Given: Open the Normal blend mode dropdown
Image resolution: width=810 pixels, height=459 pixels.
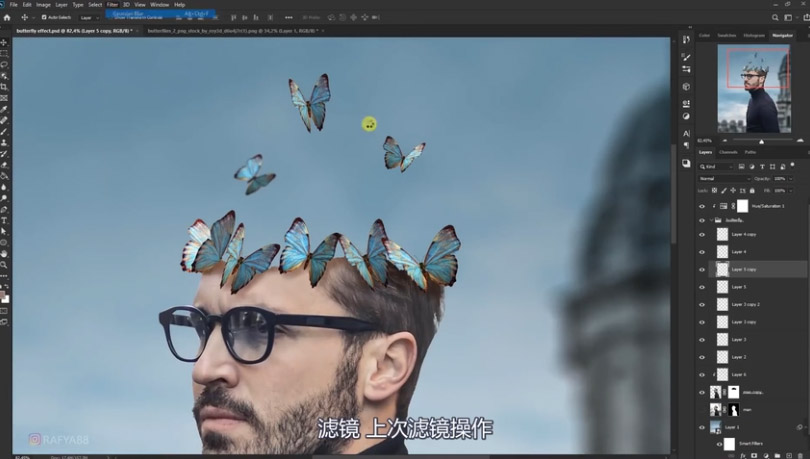Looking at the screenshot, I should [723, 179].
